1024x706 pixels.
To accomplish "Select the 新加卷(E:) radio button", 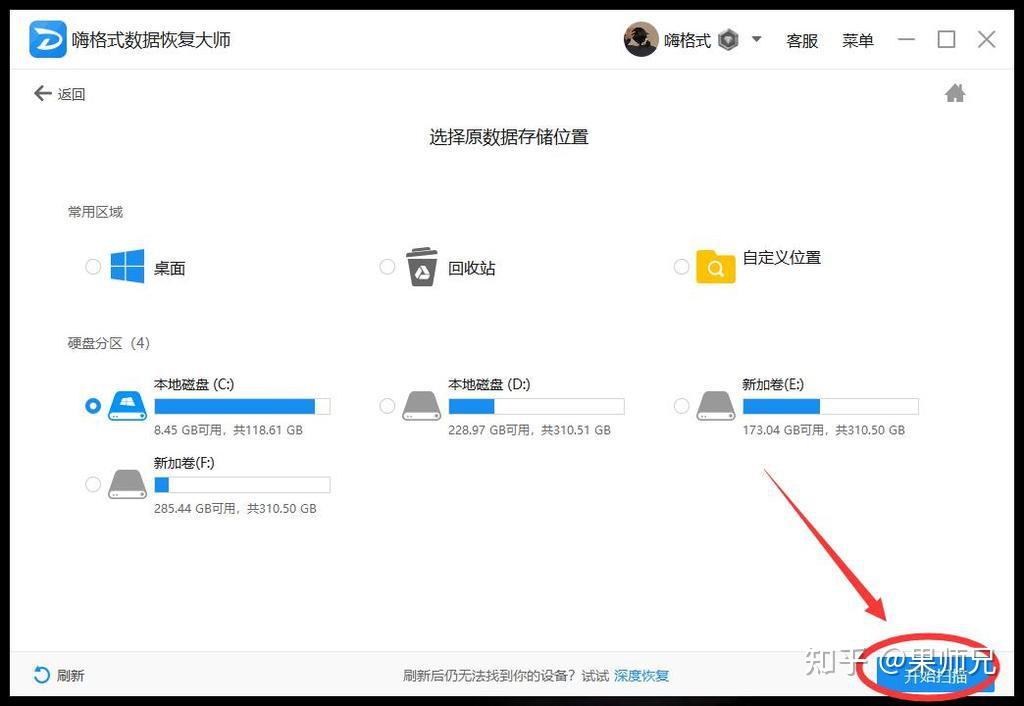I will [681, 406].
